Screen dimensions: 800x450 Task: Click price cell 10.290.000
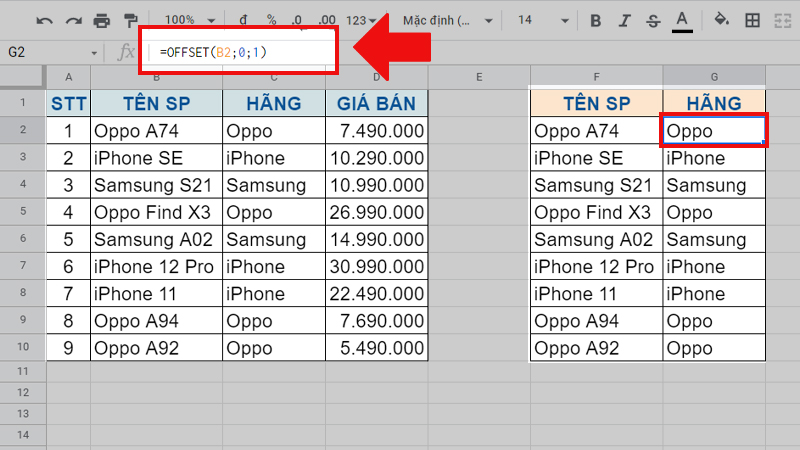377,158
